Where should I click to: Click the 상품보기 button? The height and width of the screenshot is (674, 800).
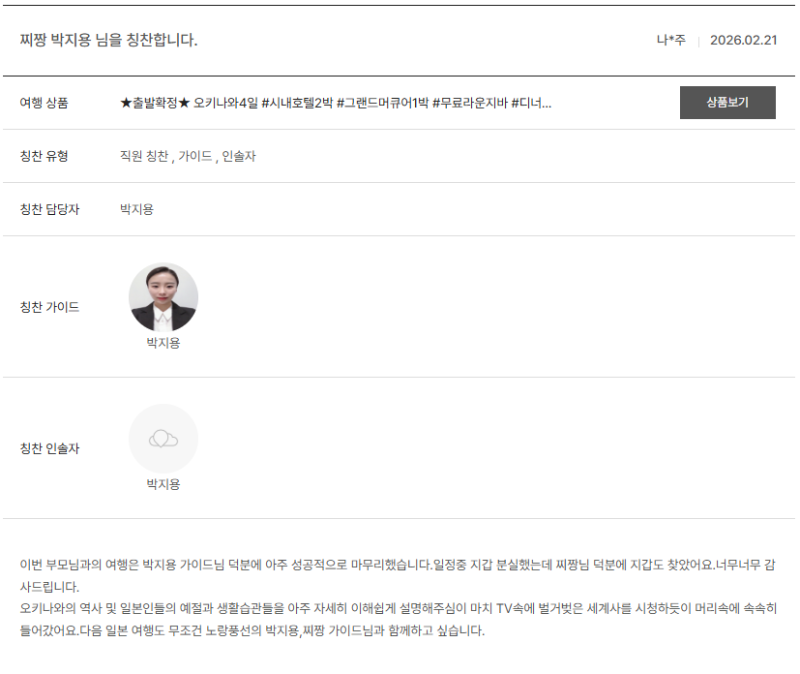727,103
